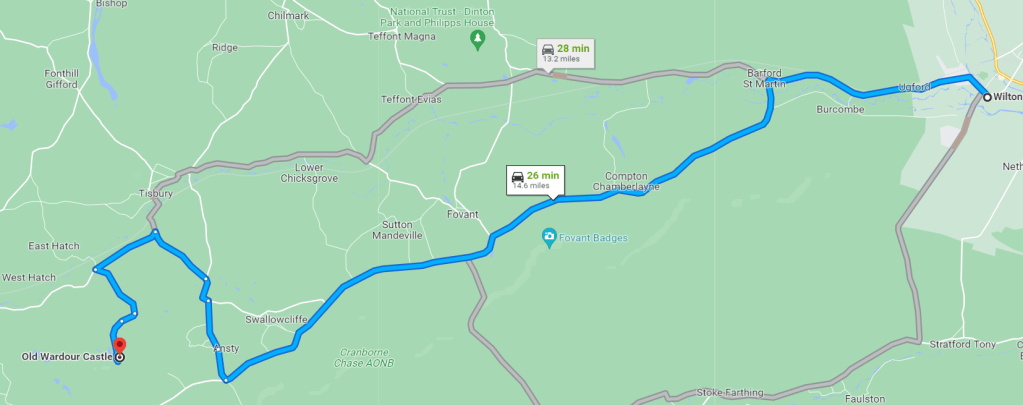Select the Fovant village label
The image size is (1023, 405).
pos(462,215)
